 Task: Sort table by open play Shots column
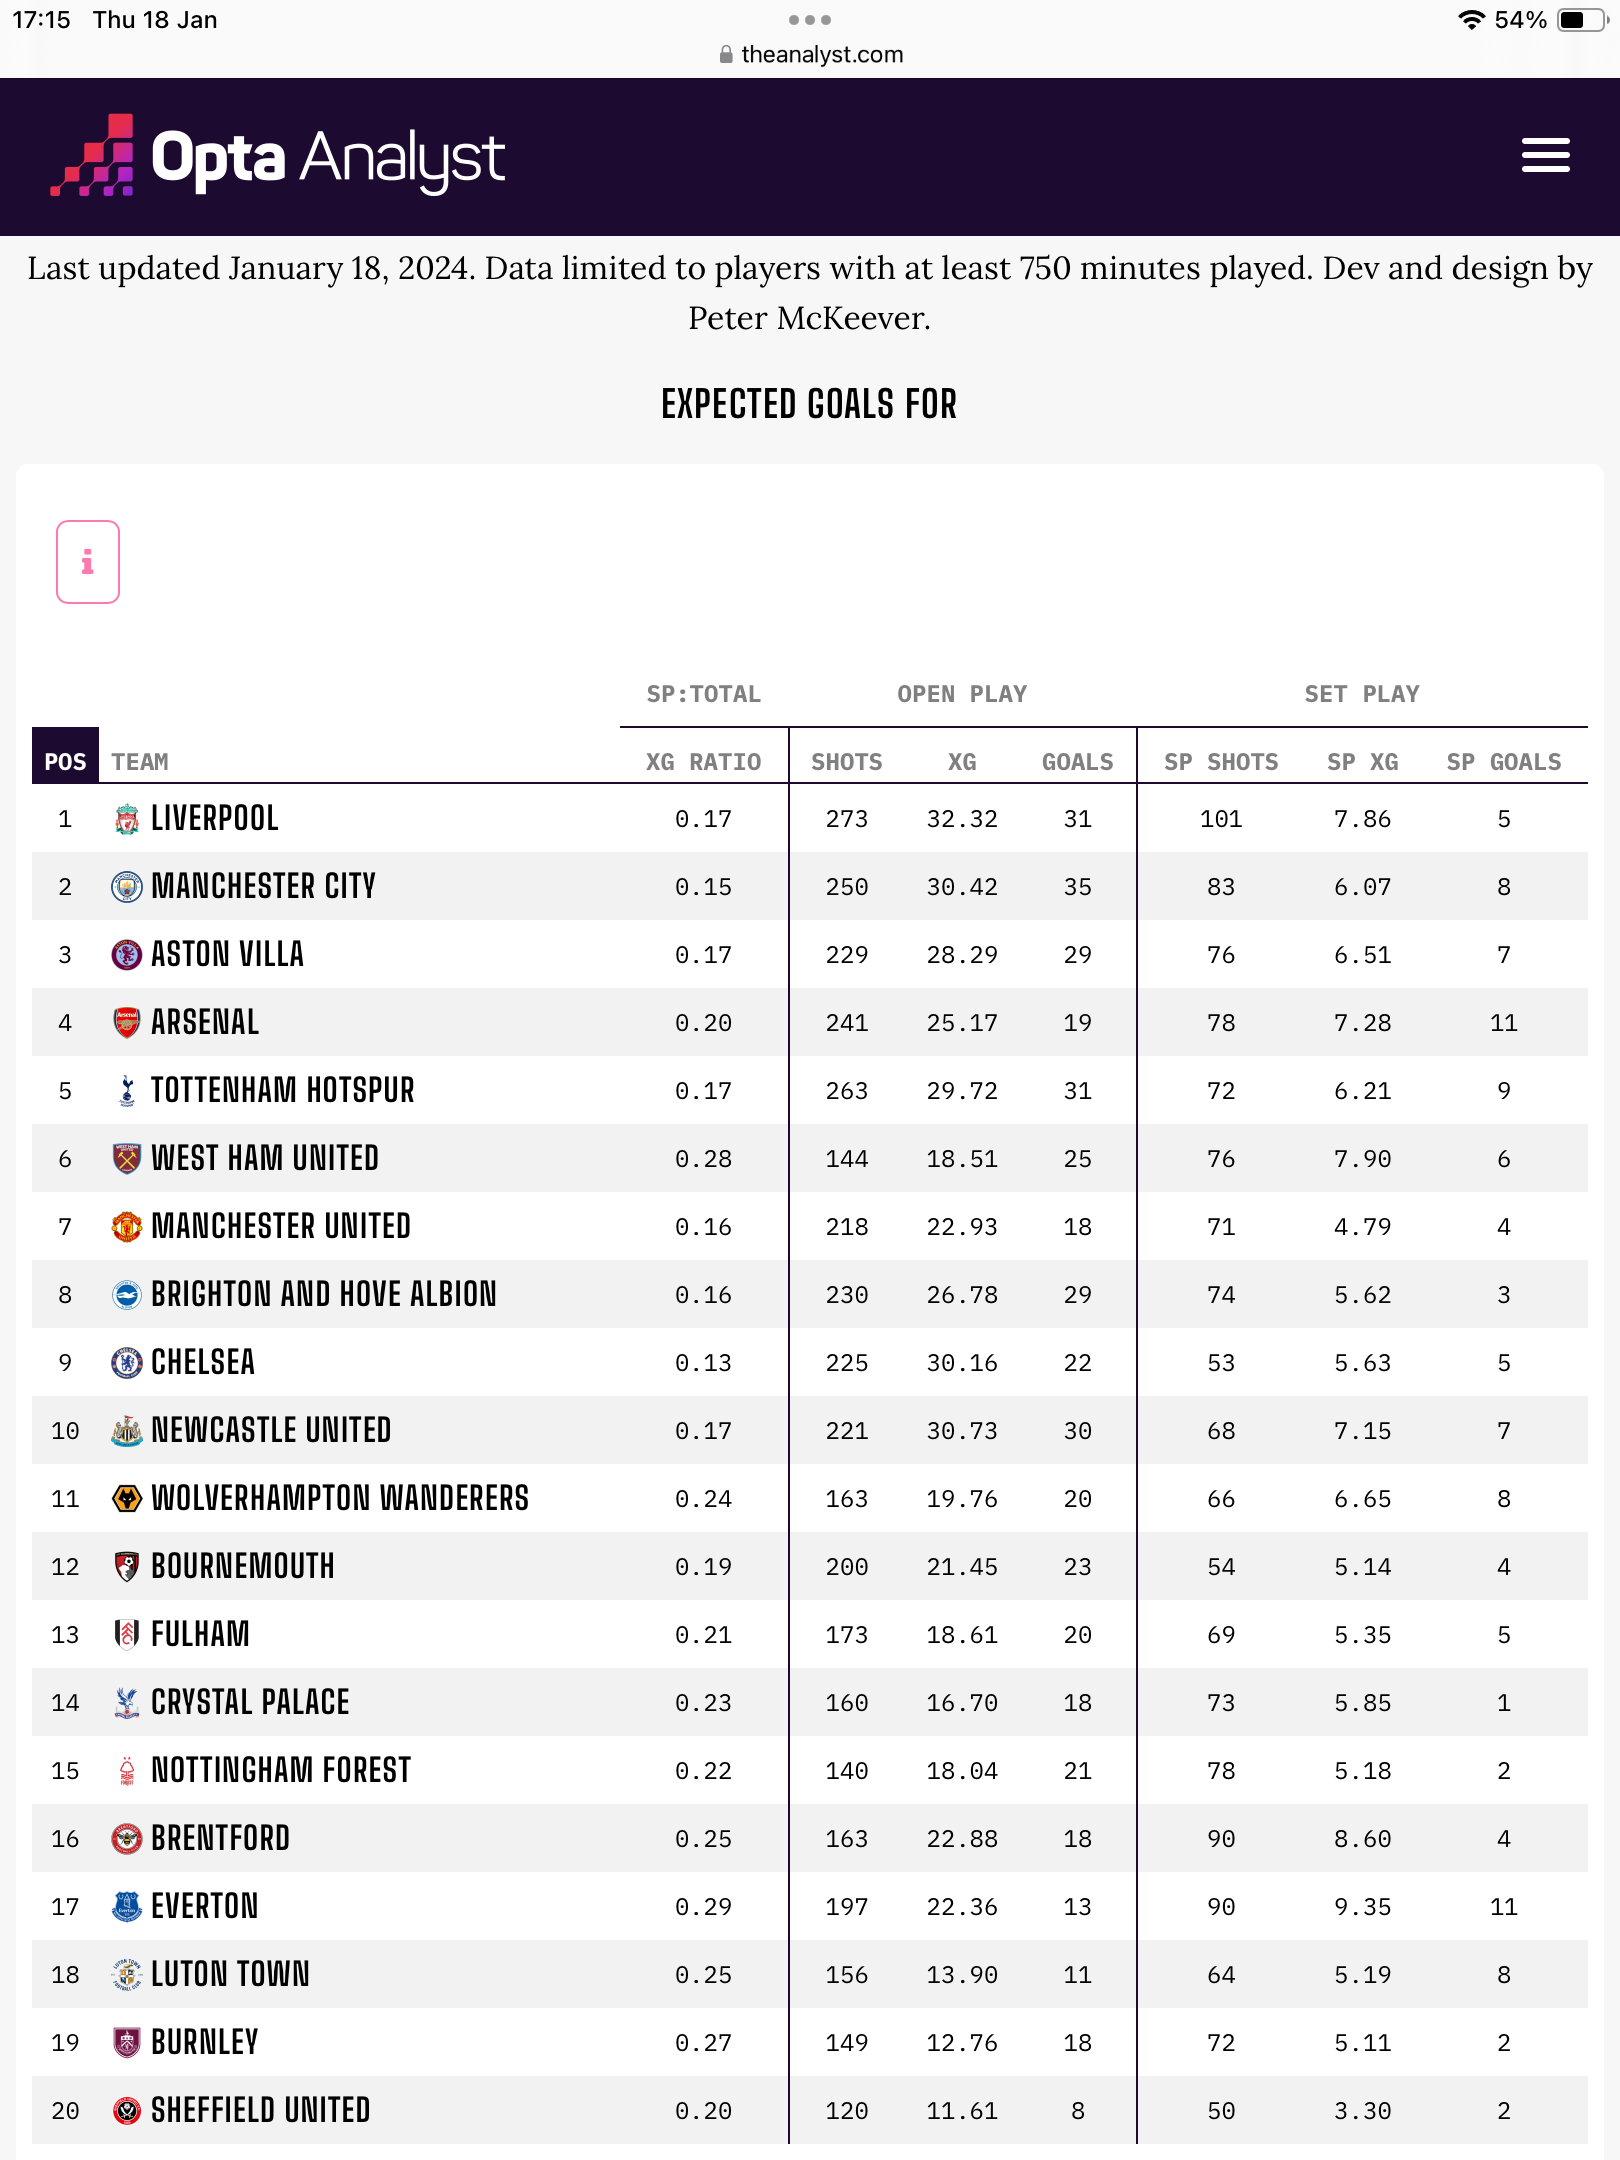pyautogui.click(x=846, y=762)
